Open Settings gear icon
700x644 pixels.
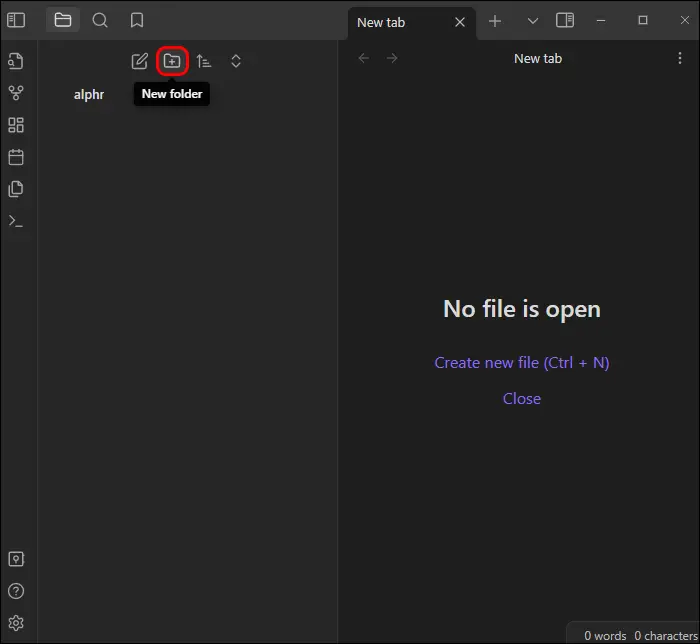point(16,623)
